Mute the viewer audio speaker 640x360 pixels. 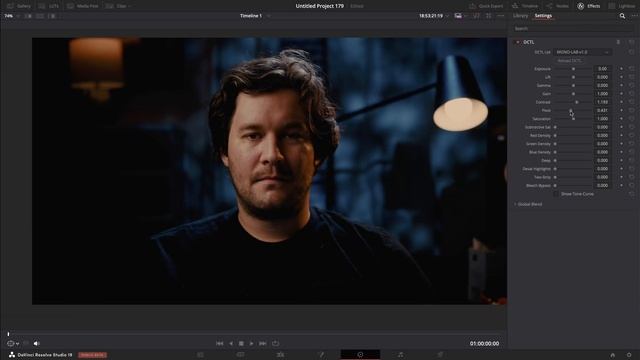coord(36,344)
